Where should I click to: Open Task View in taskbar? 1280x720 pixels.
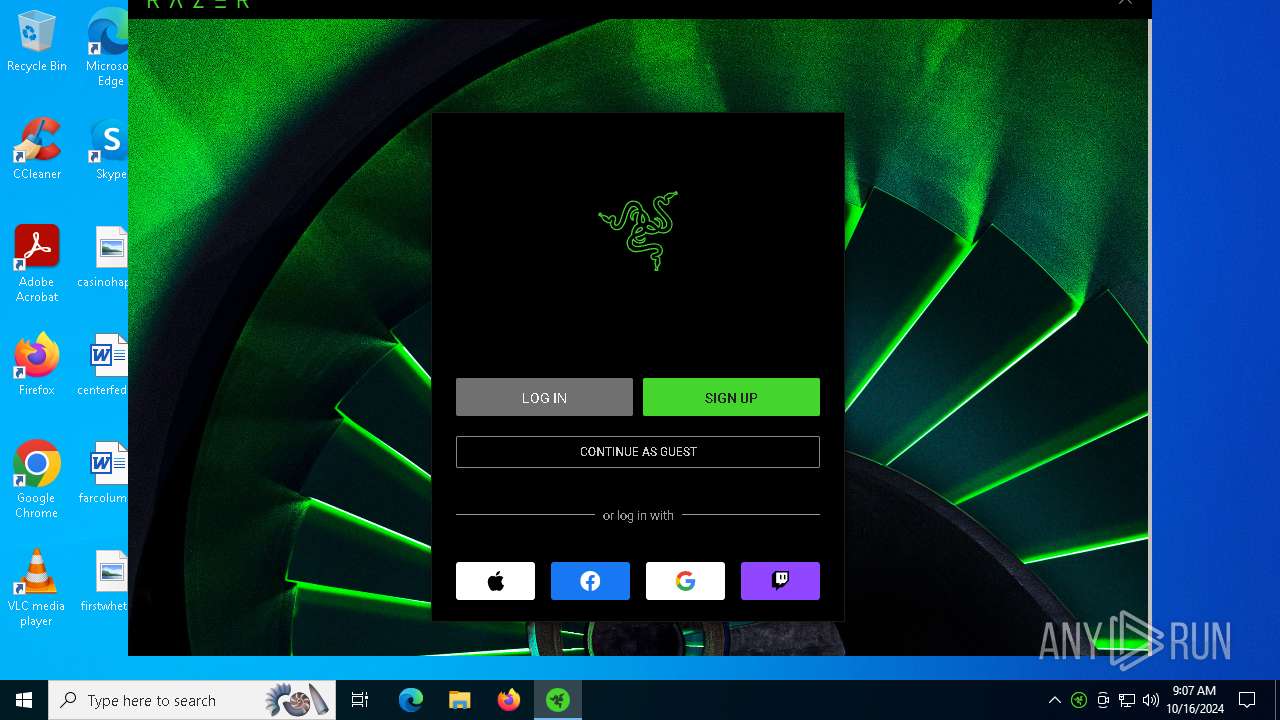pos(360,700)
